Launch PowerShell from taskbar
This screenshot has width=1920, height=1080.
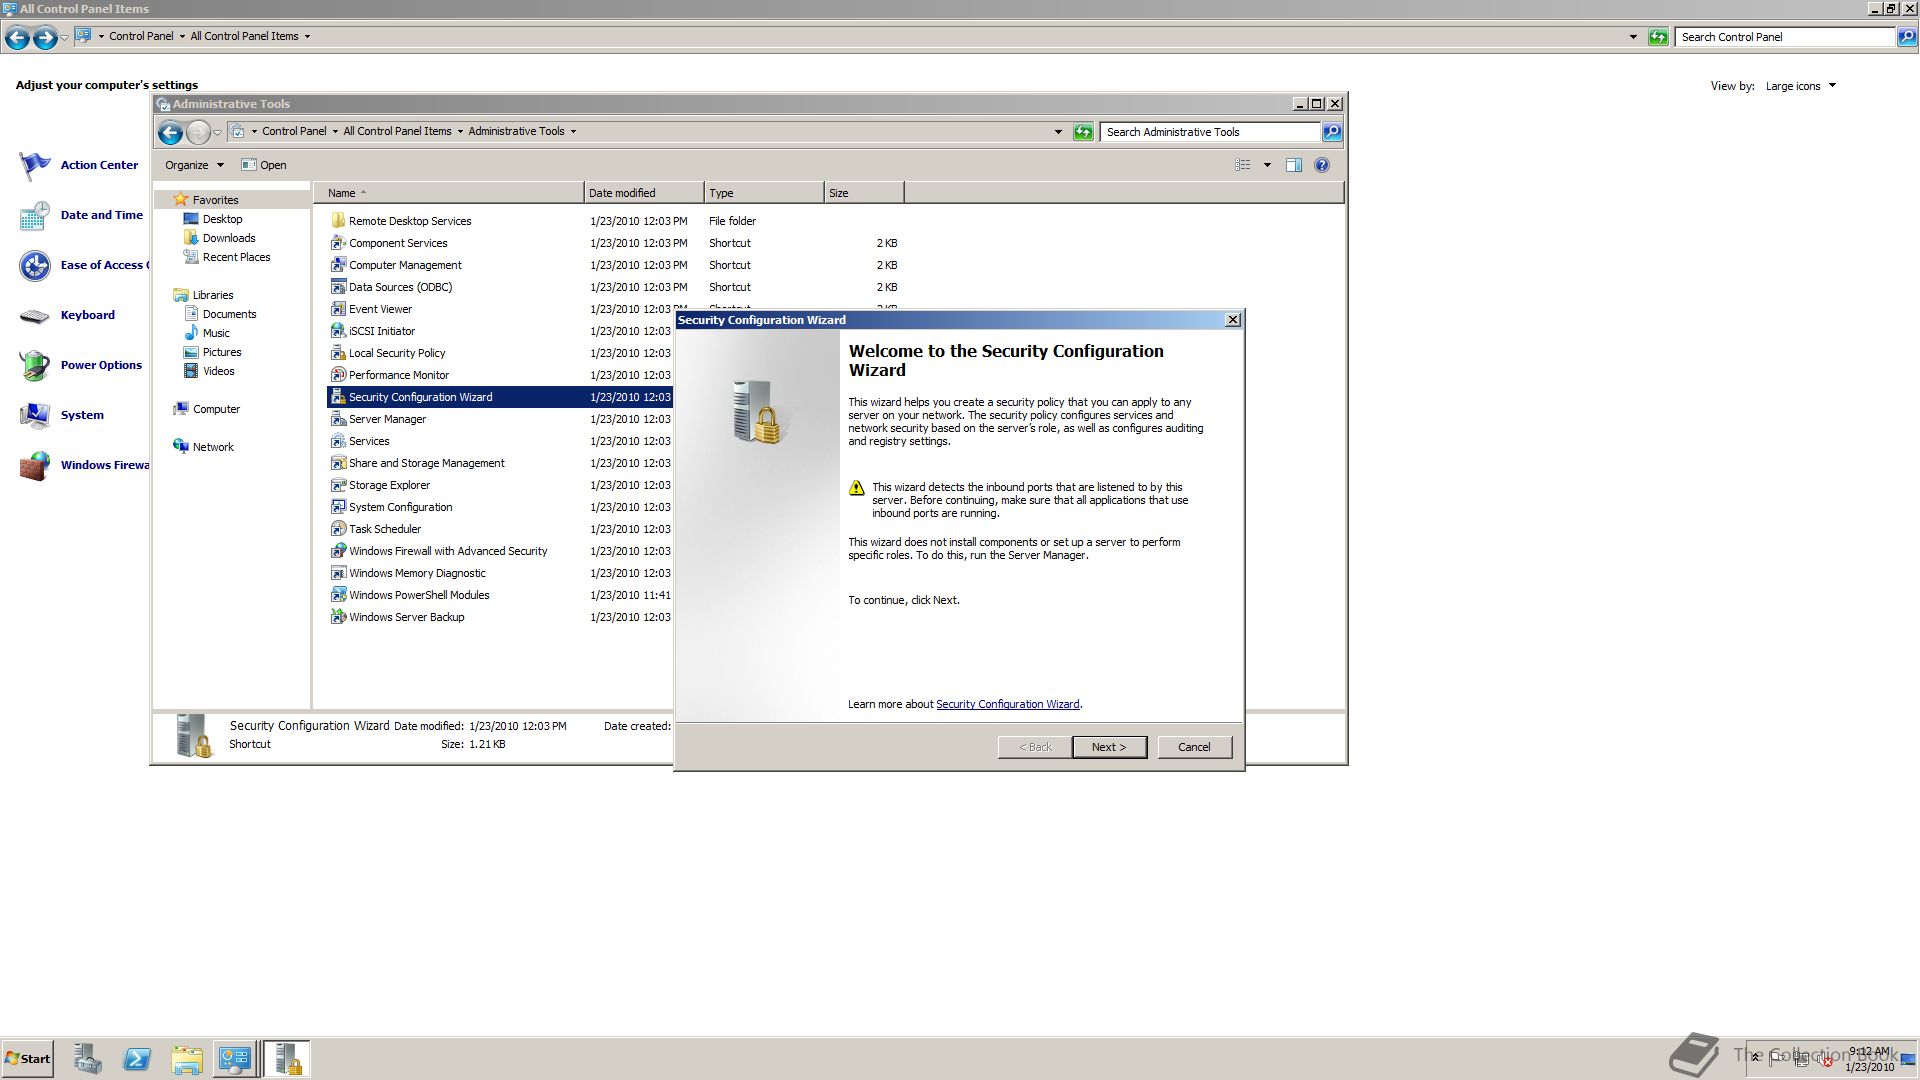(137, 1059)
